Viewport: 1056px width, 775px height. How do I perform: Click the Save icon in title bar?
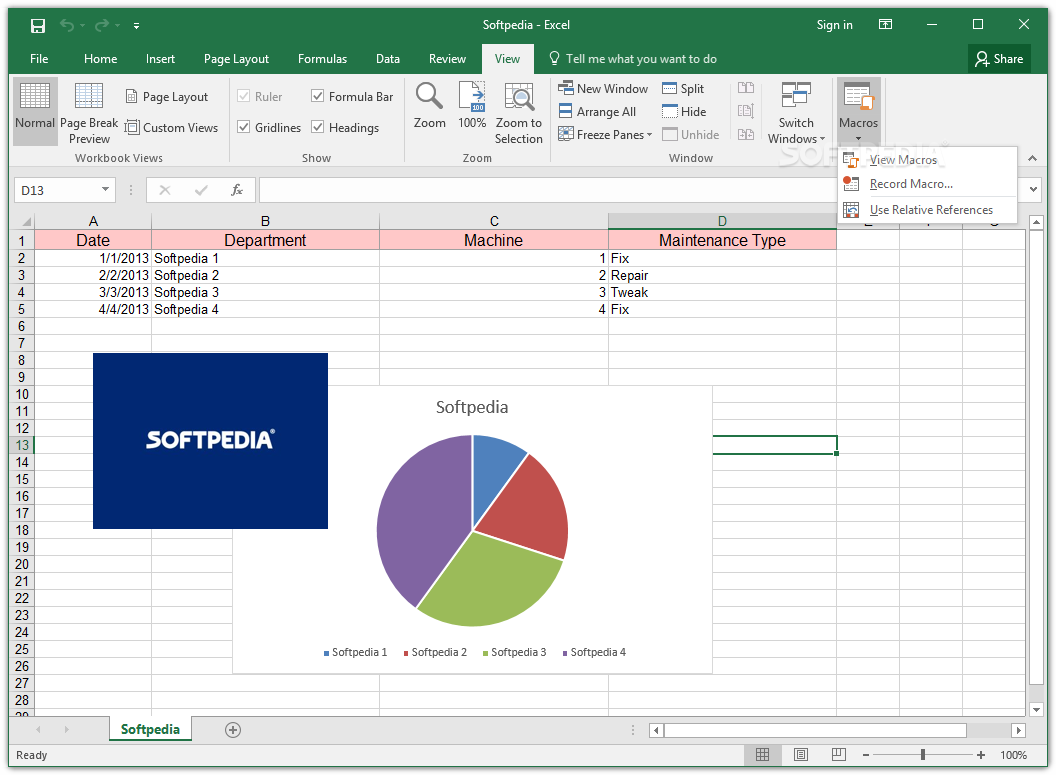[x=38, y=26]
